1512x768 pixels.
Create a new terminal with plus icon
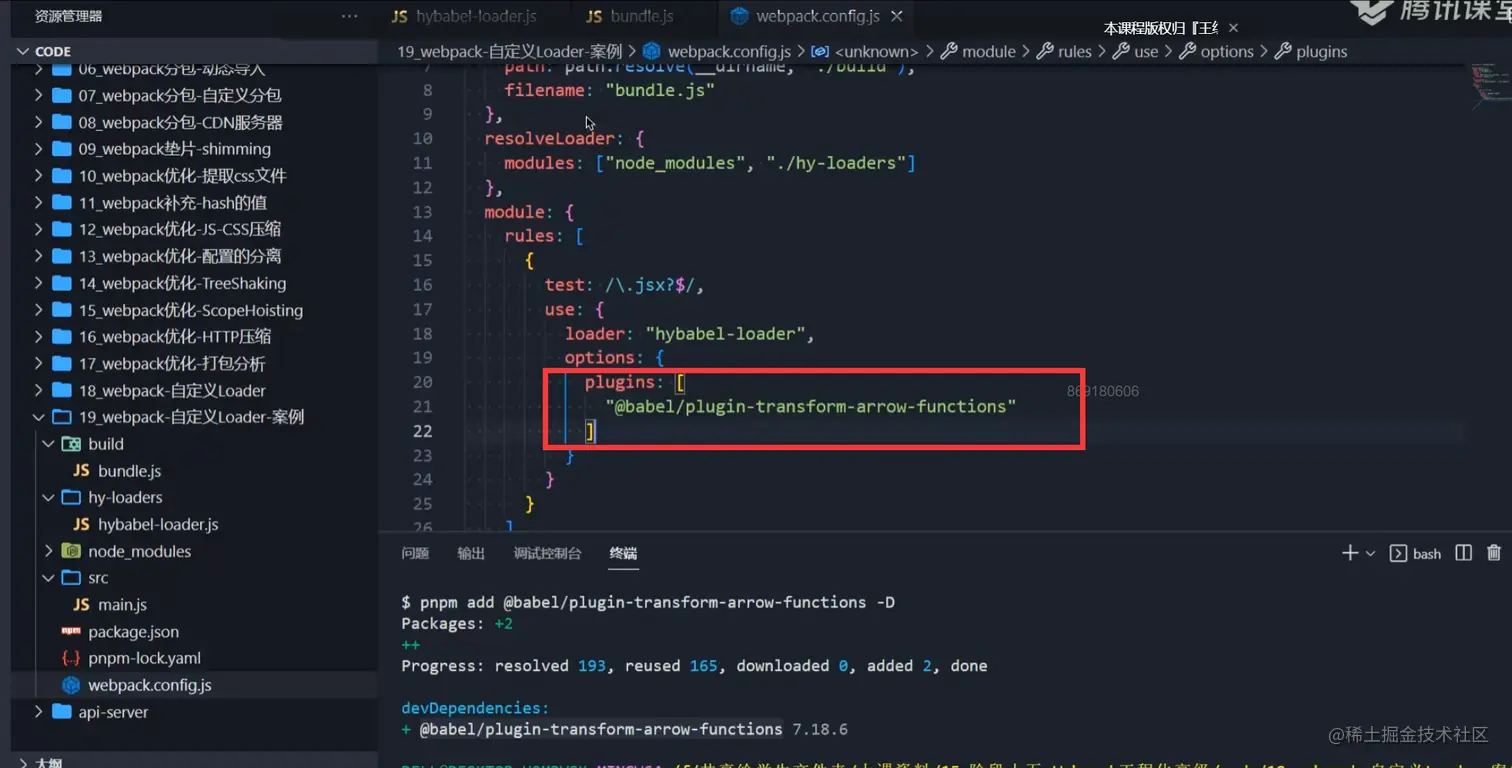tap(1349, 553)
